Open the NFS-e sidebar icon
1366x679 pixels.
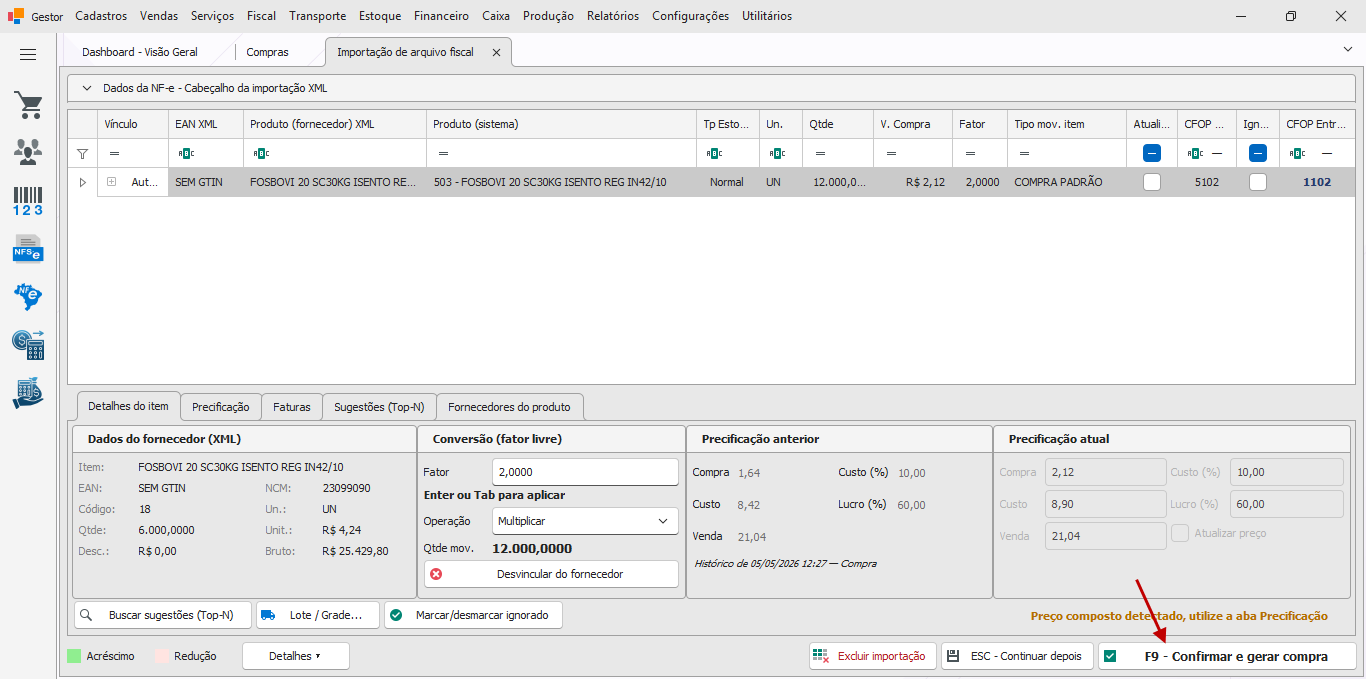point(28,248)
